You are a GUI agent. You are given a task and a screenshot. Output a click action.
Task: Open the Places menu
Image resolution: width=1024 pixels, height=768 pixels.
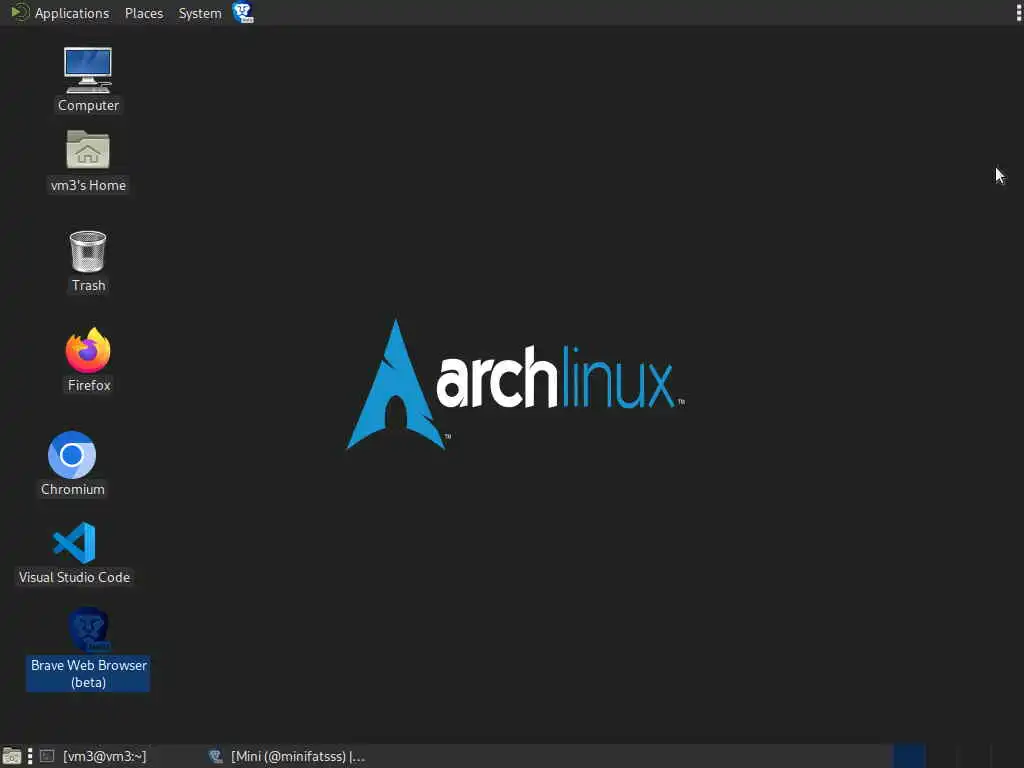point(144,13)
